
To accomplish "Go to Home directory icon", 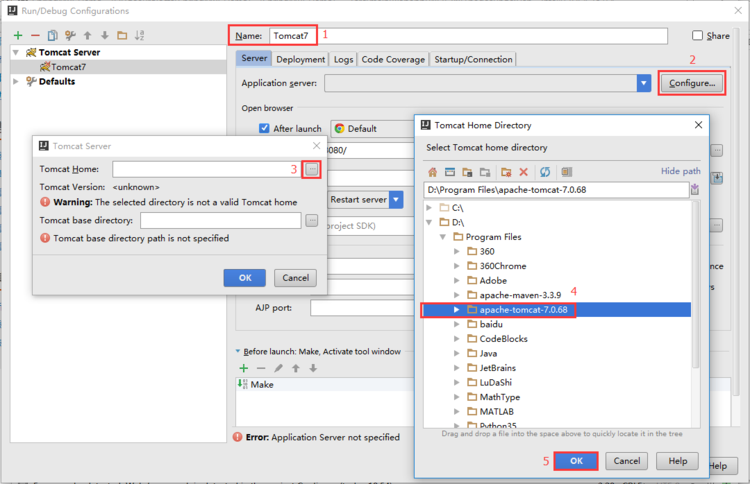I will tap(432, 172).
